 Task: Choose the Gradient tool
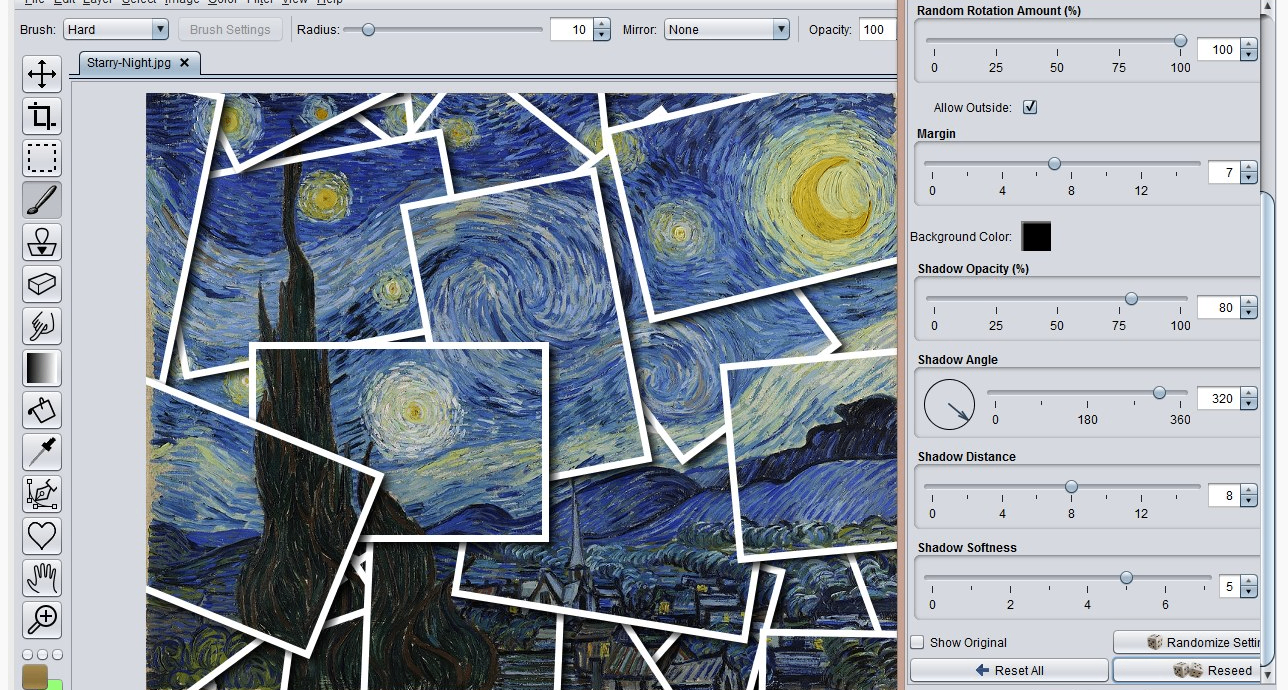coord(42,368)
